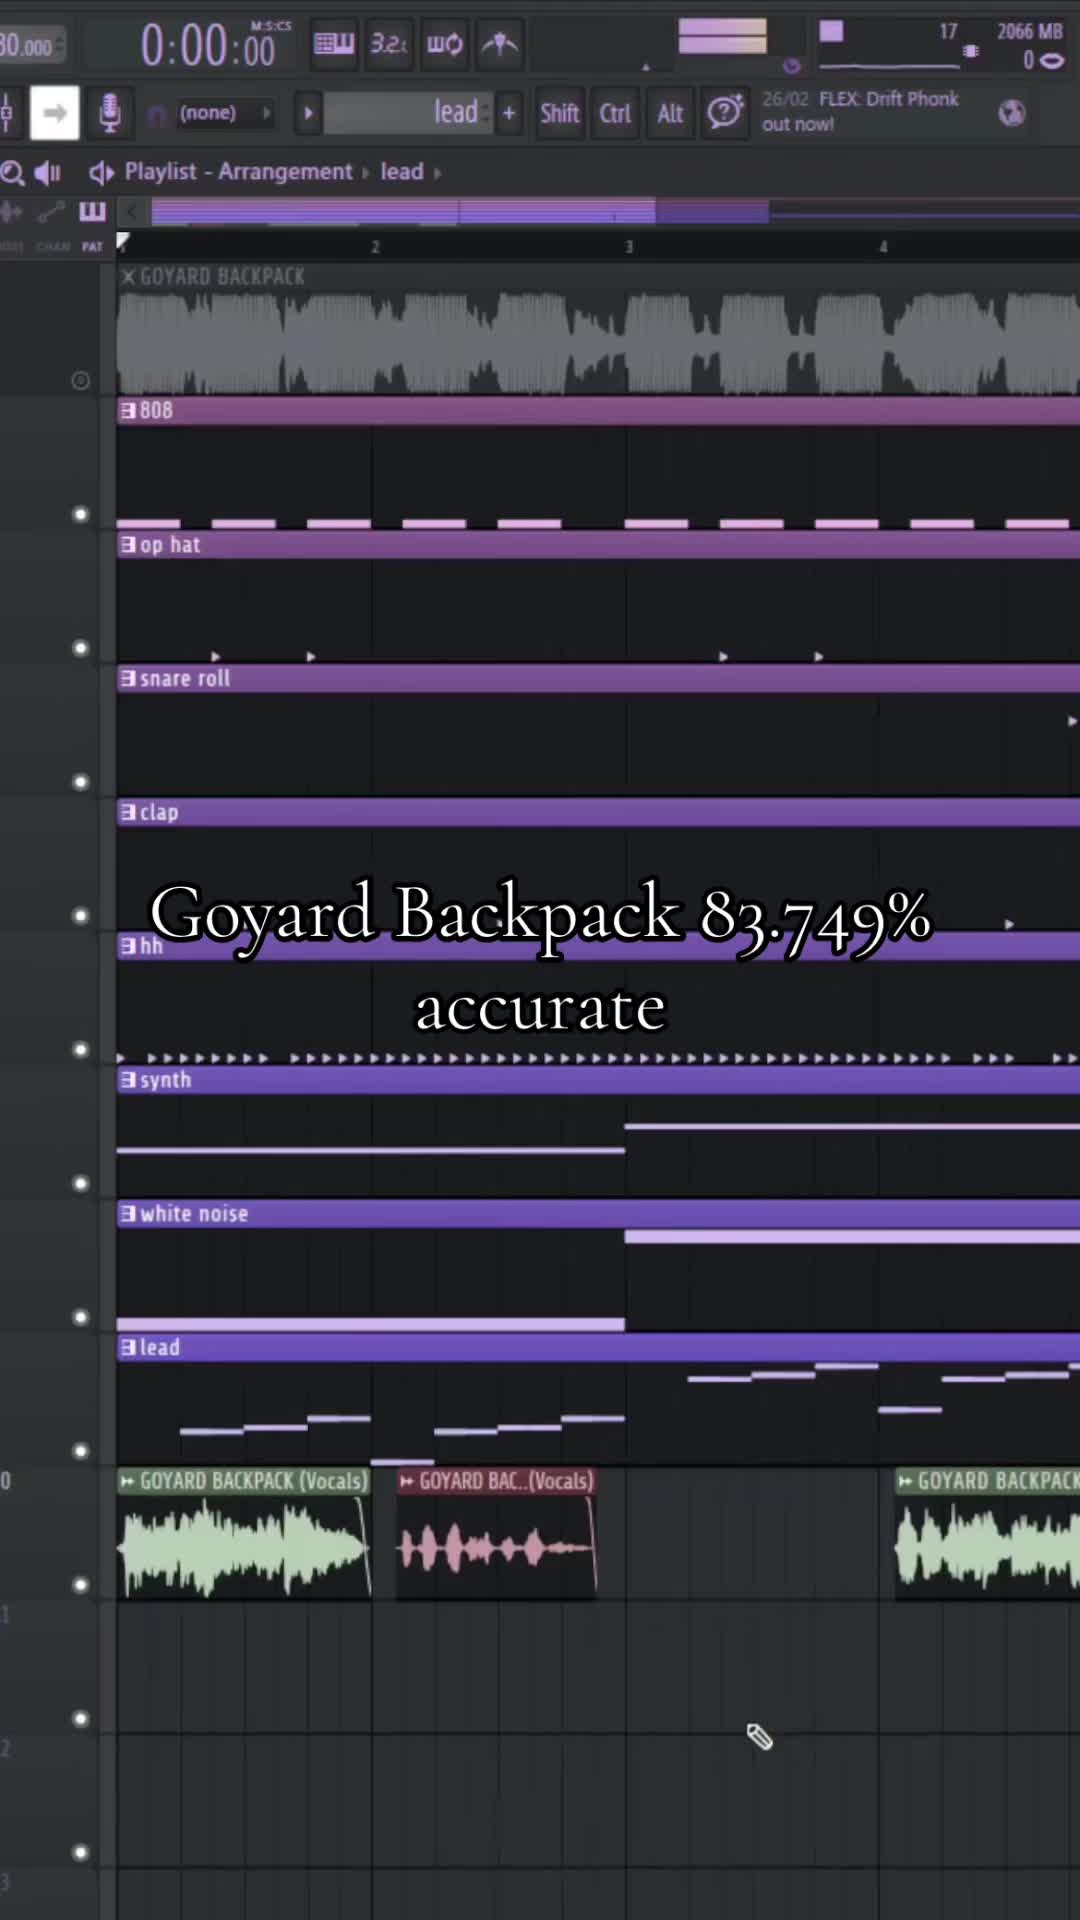The width and height of the screenshot is (1080, 1920).
Task: Click the automation clips icon in picker row
Action: 51,211
